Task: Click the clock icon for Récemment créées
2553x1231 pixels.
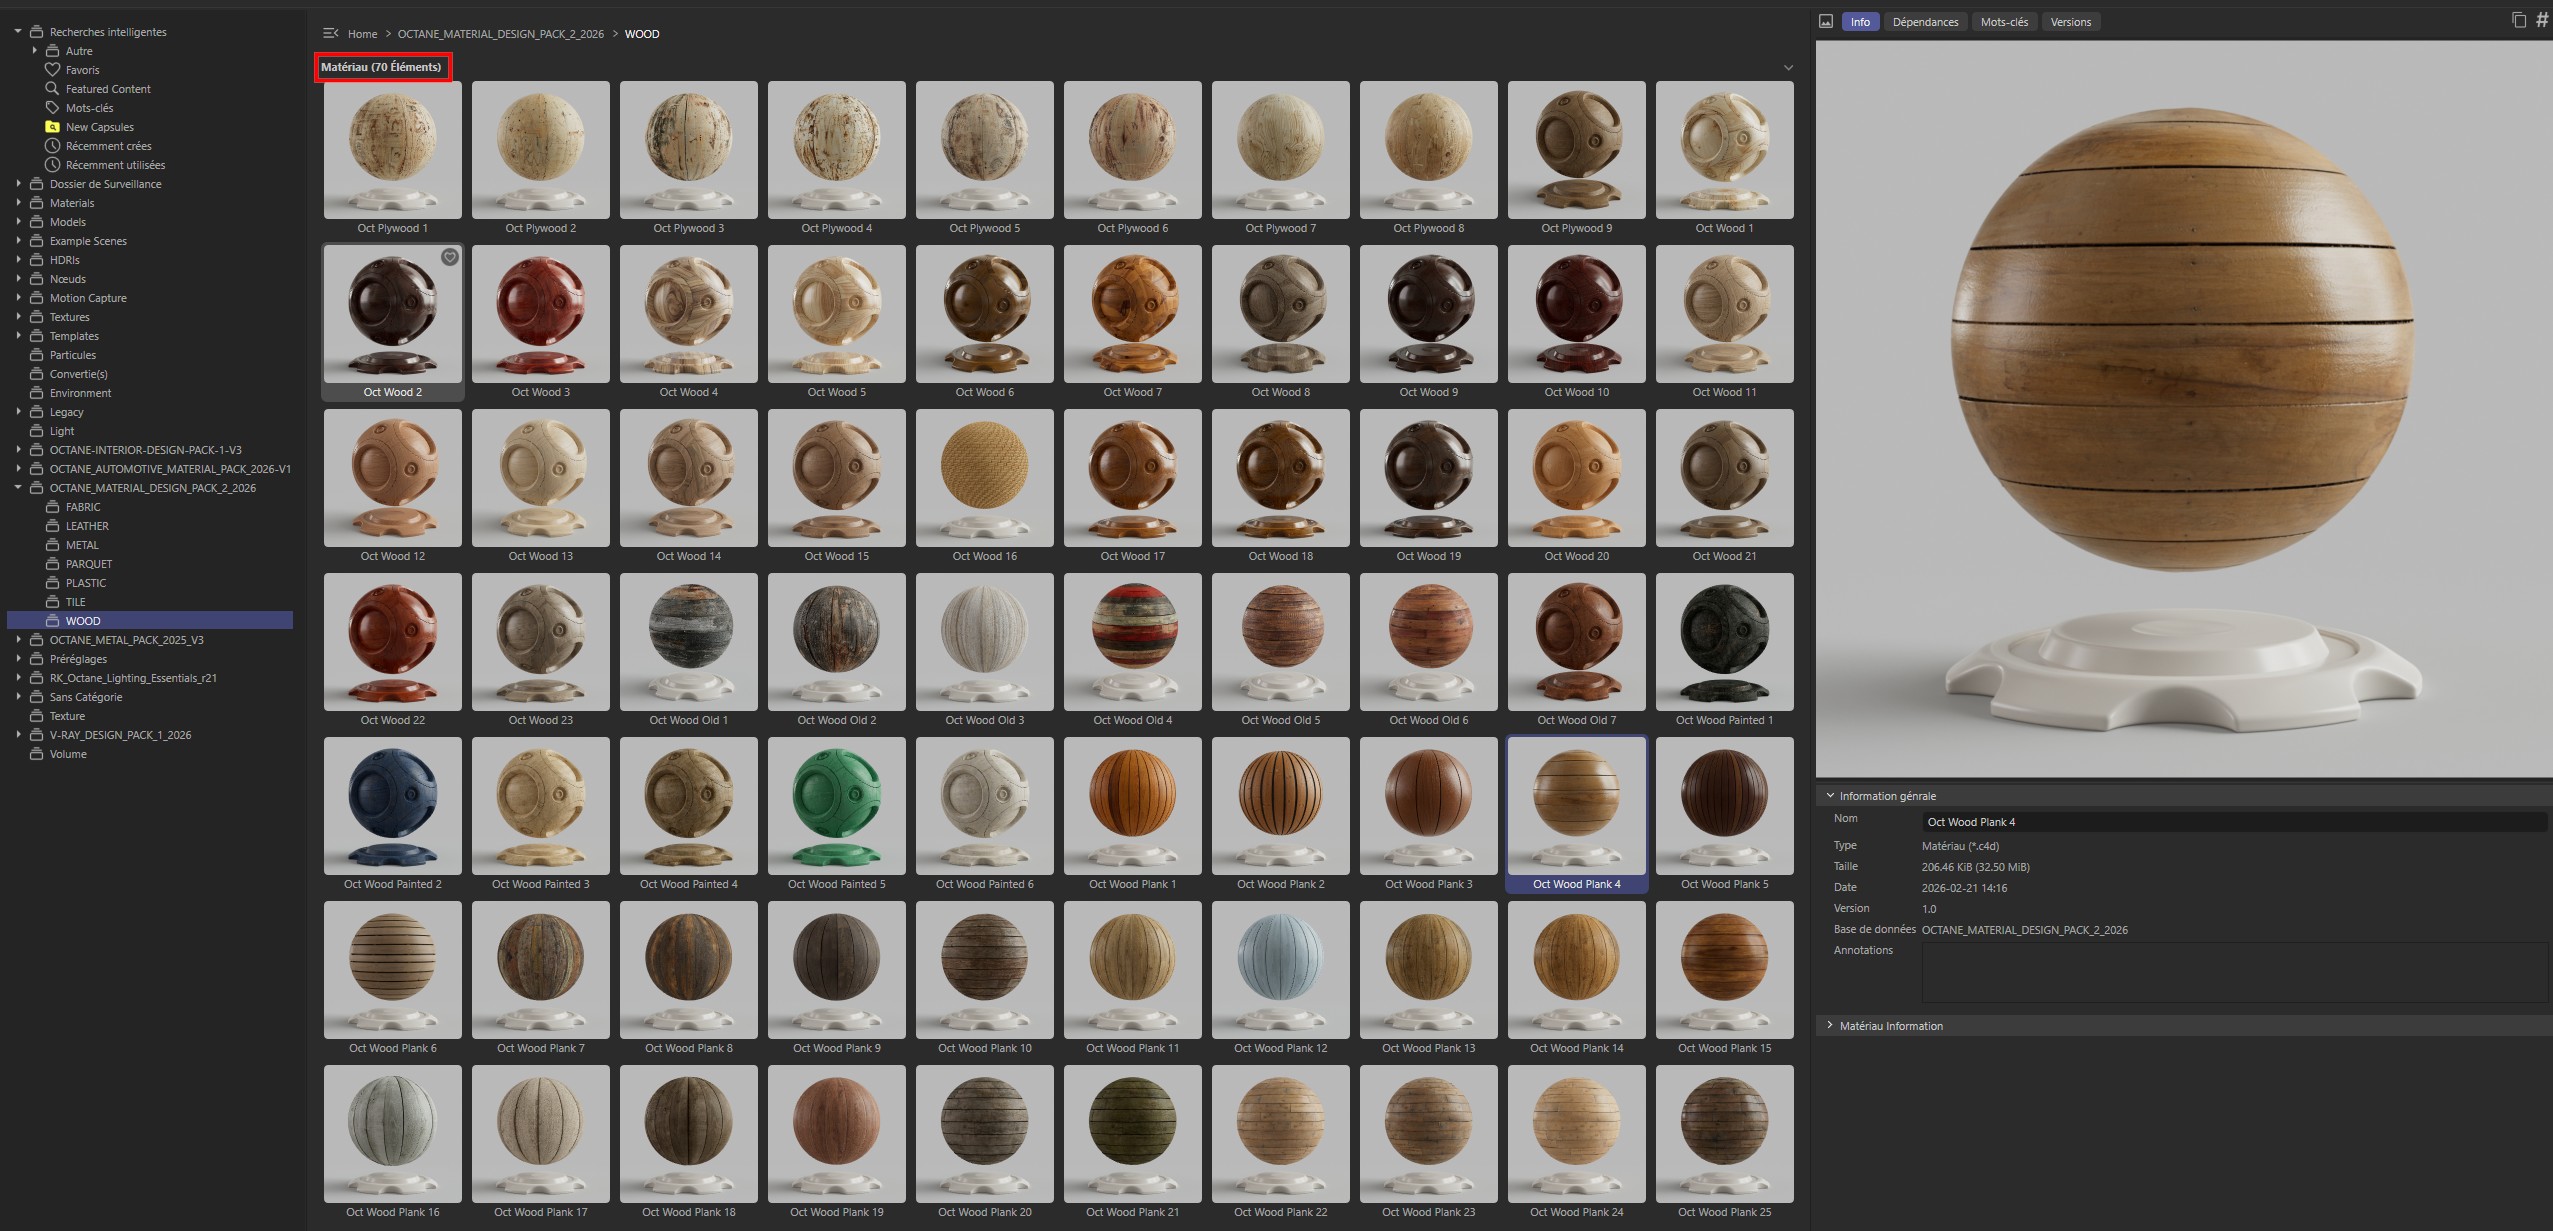Action: [x=53, y=145]
